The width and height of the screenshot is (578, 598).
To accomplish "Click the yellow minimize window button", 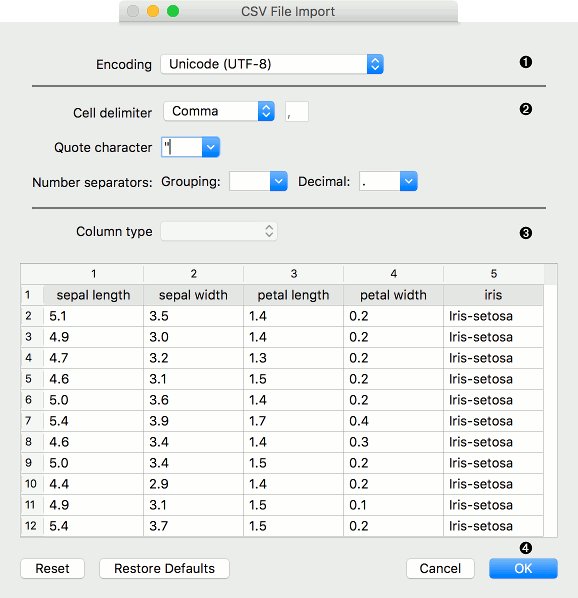I will 153,11.
